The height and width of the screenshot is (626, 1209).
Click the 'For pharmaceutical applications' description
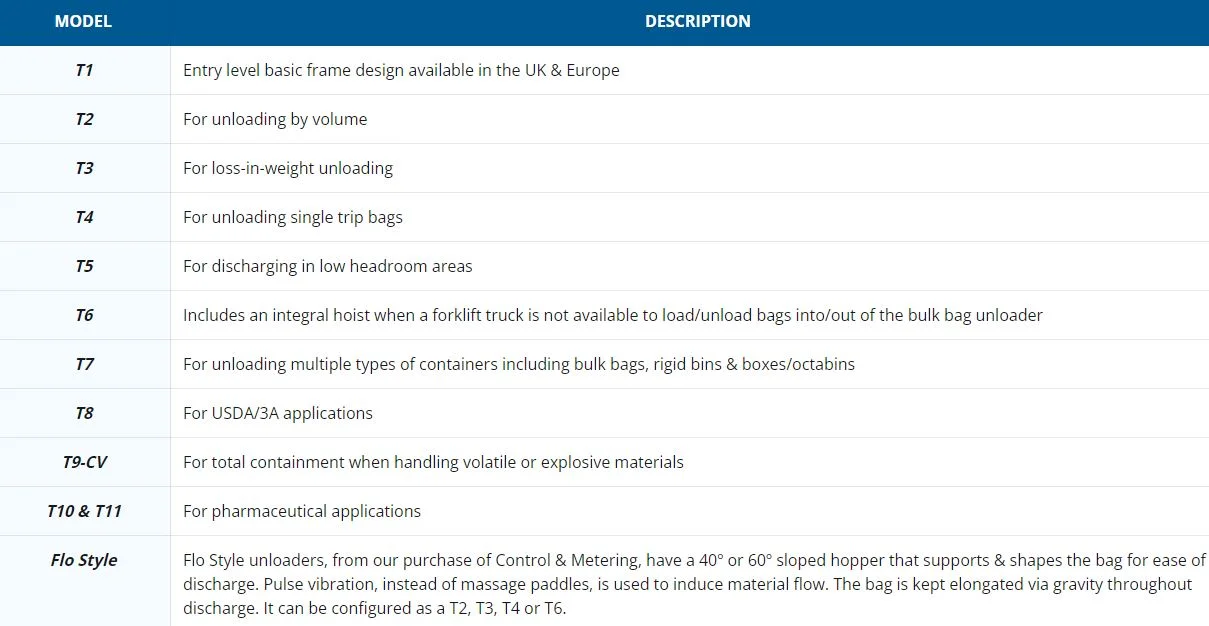click(302, 511)
